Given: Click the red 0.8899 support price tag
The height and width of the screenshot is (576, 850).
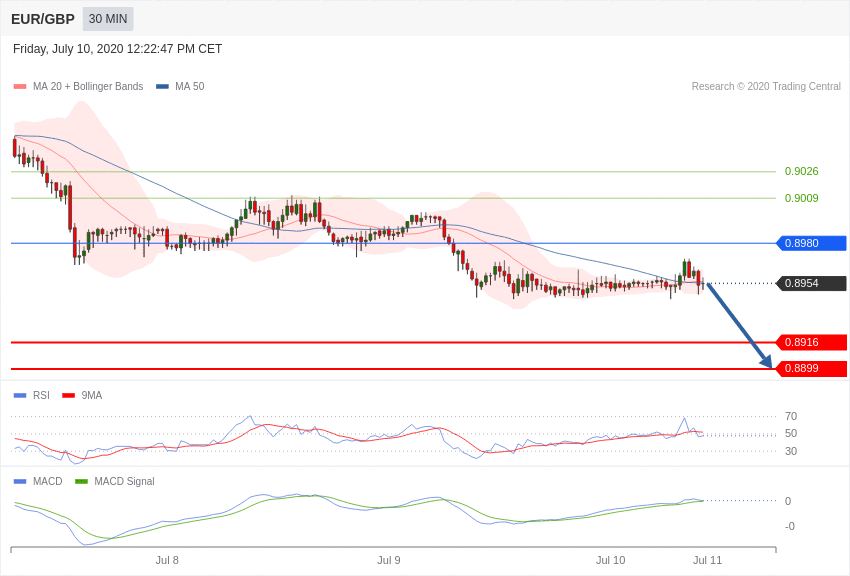Looking at the screenshot, I should click(812, 368).
